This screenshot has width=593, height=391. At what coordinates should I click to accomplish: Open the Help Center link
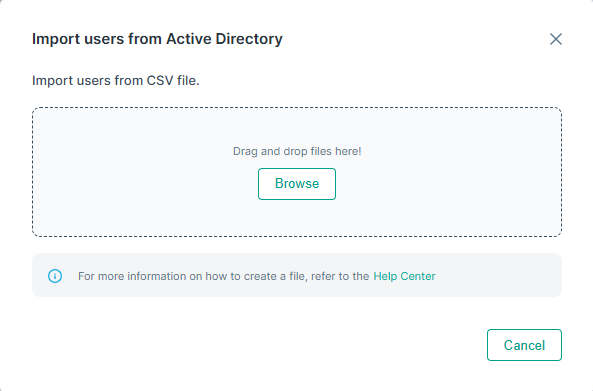click(x=404, y=276)
